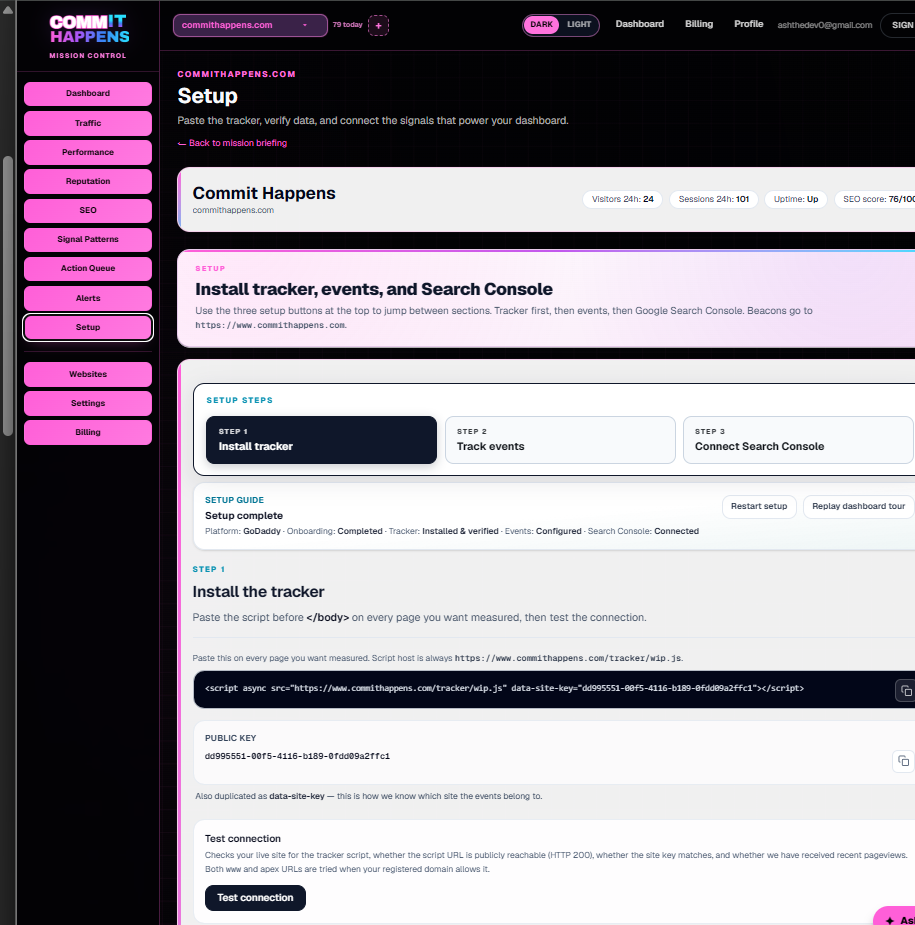The image size is (915, 925).
Task: Click the COMMITHAPPENS.COM breadcrumb label
Action: [x=237, y=74]
